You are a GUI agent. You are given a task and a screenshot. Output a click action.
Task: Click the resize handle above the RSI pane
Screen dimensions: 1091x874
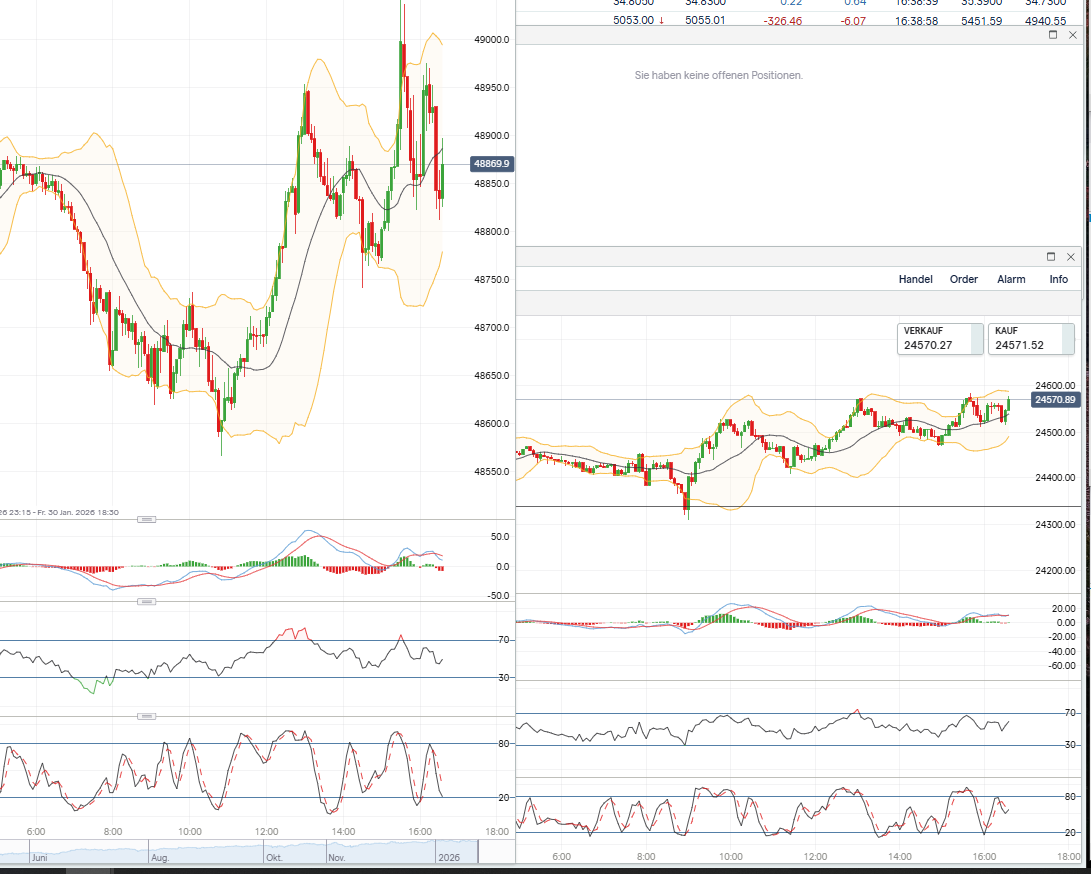[x=146, y=601]
